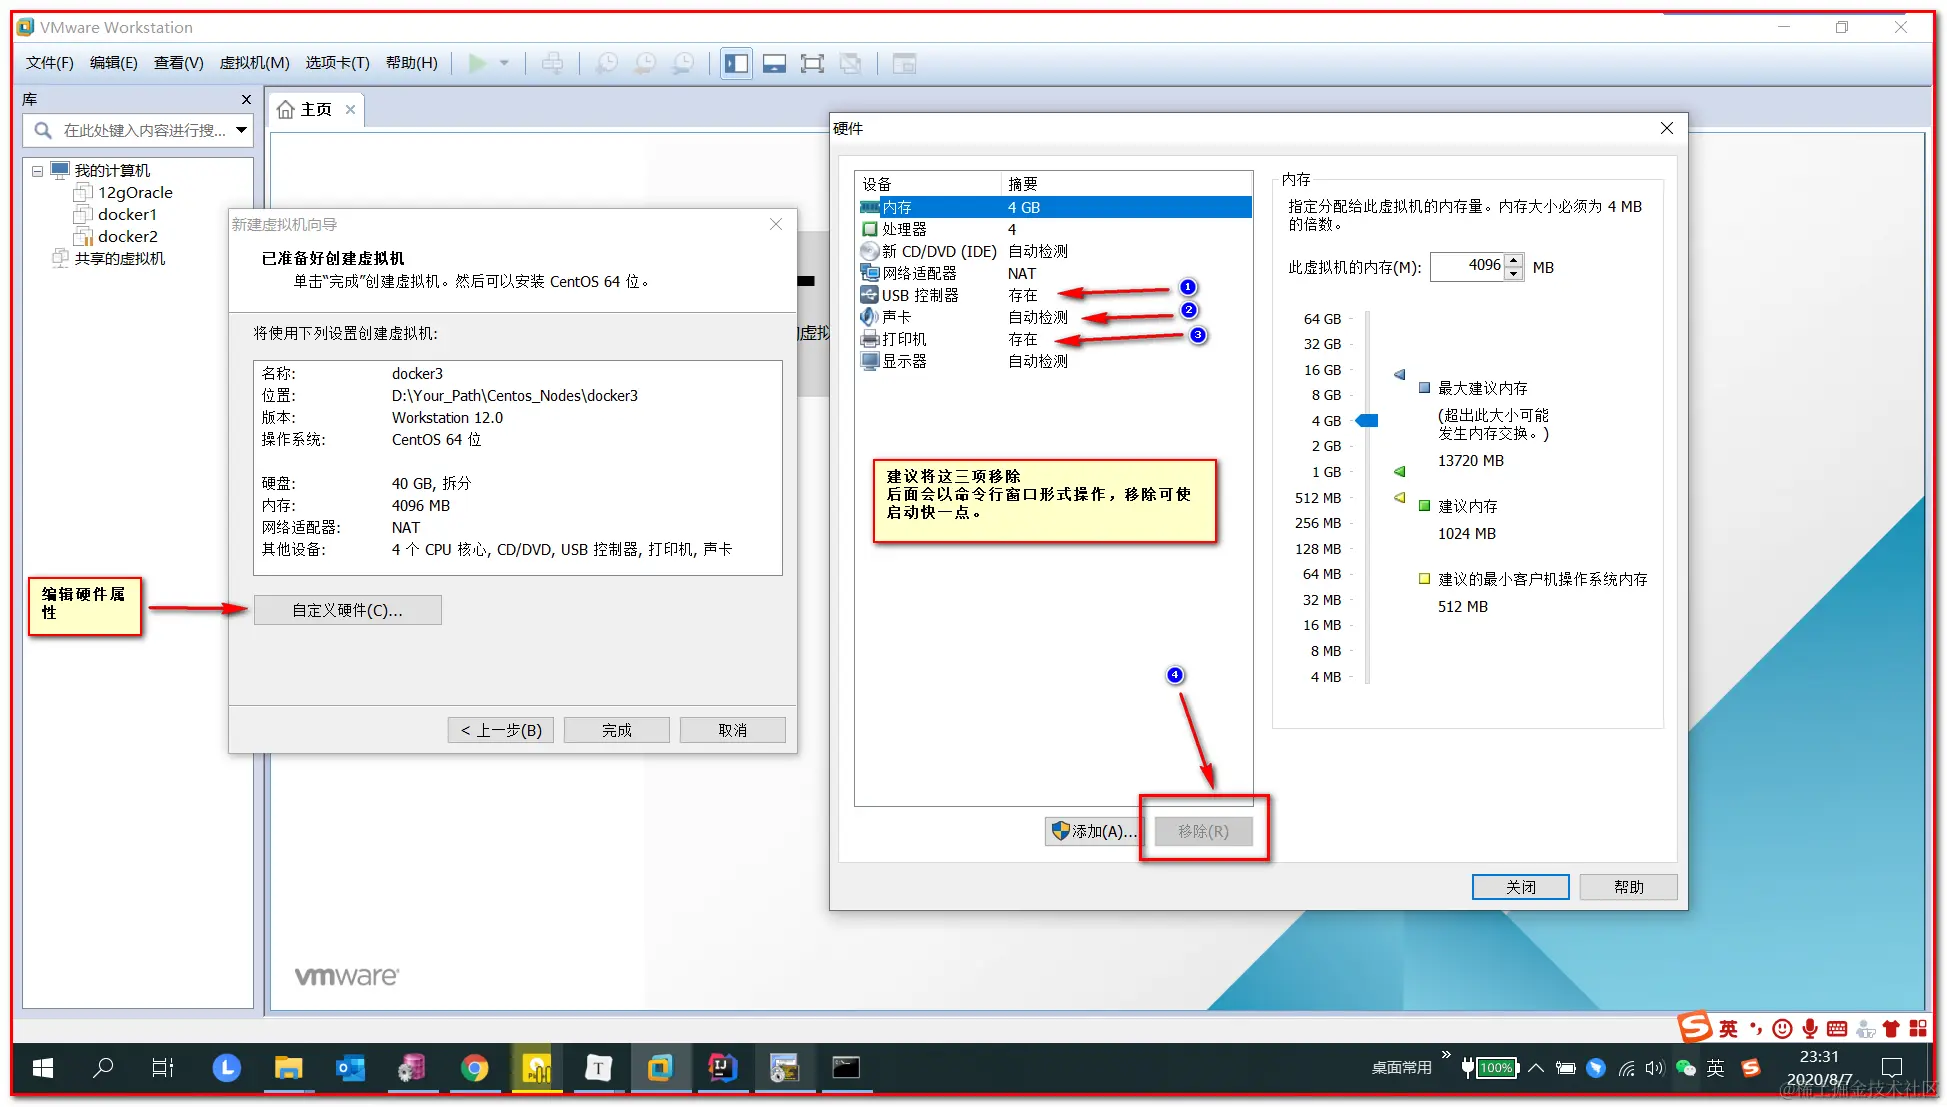This screenshot has width=1947, height=1107.
Task: Select the 显示器 display device
Action: [904, 361]
